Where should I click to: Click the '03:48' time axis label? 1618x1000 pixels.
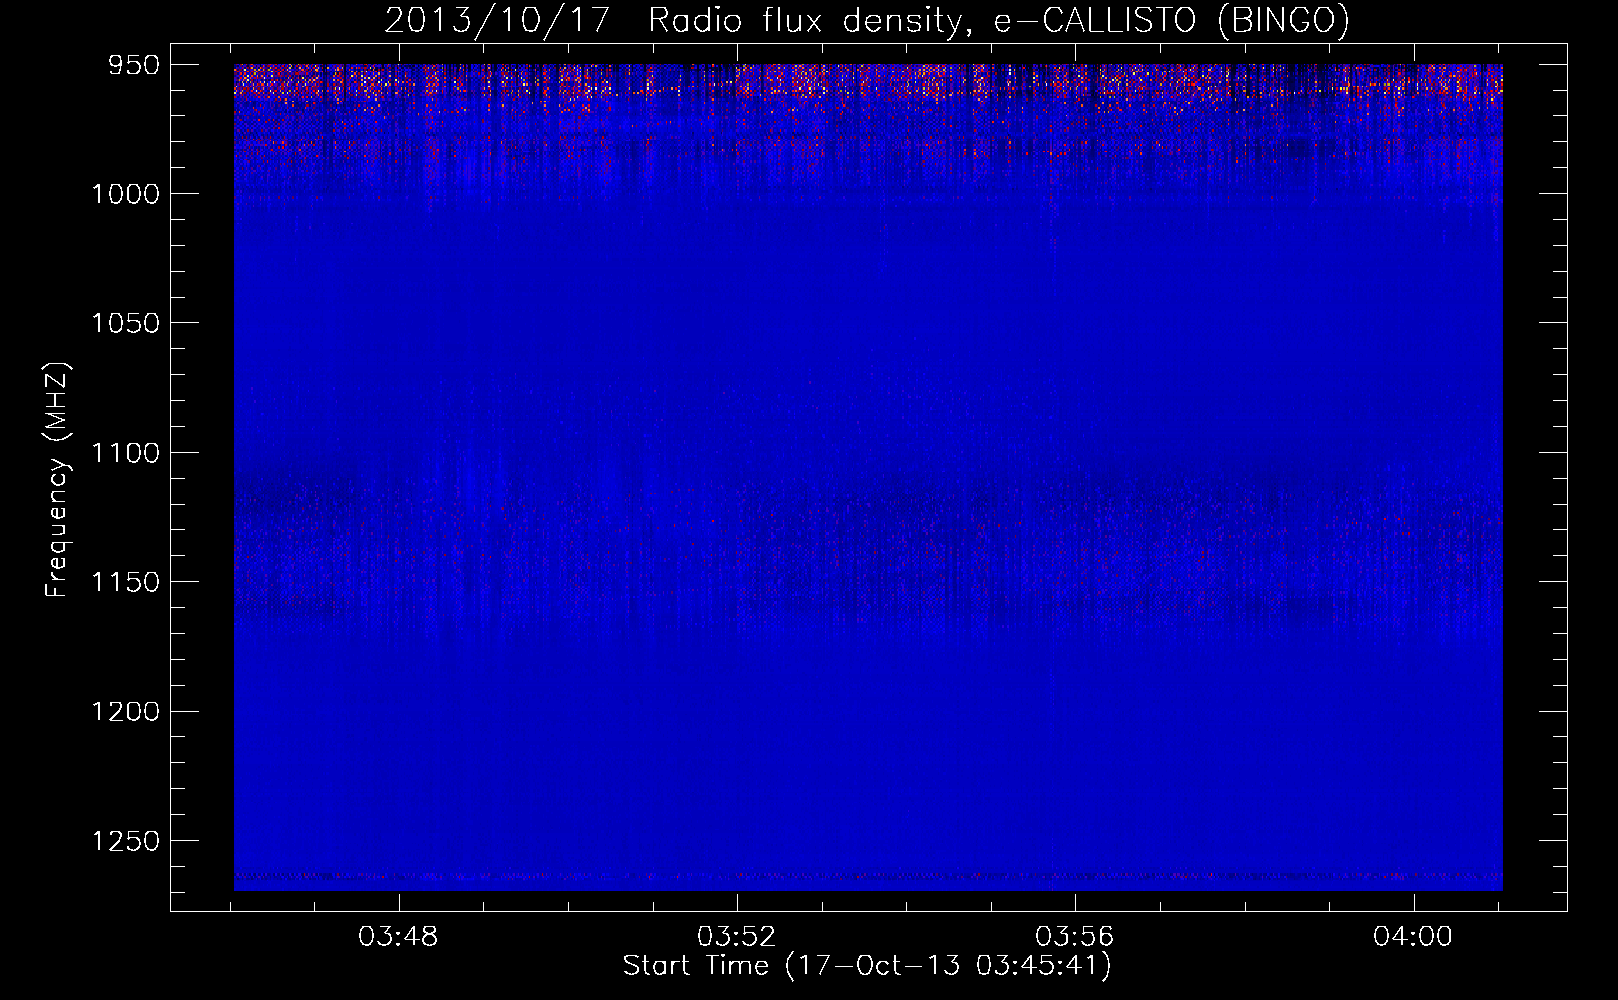[398, 937]
